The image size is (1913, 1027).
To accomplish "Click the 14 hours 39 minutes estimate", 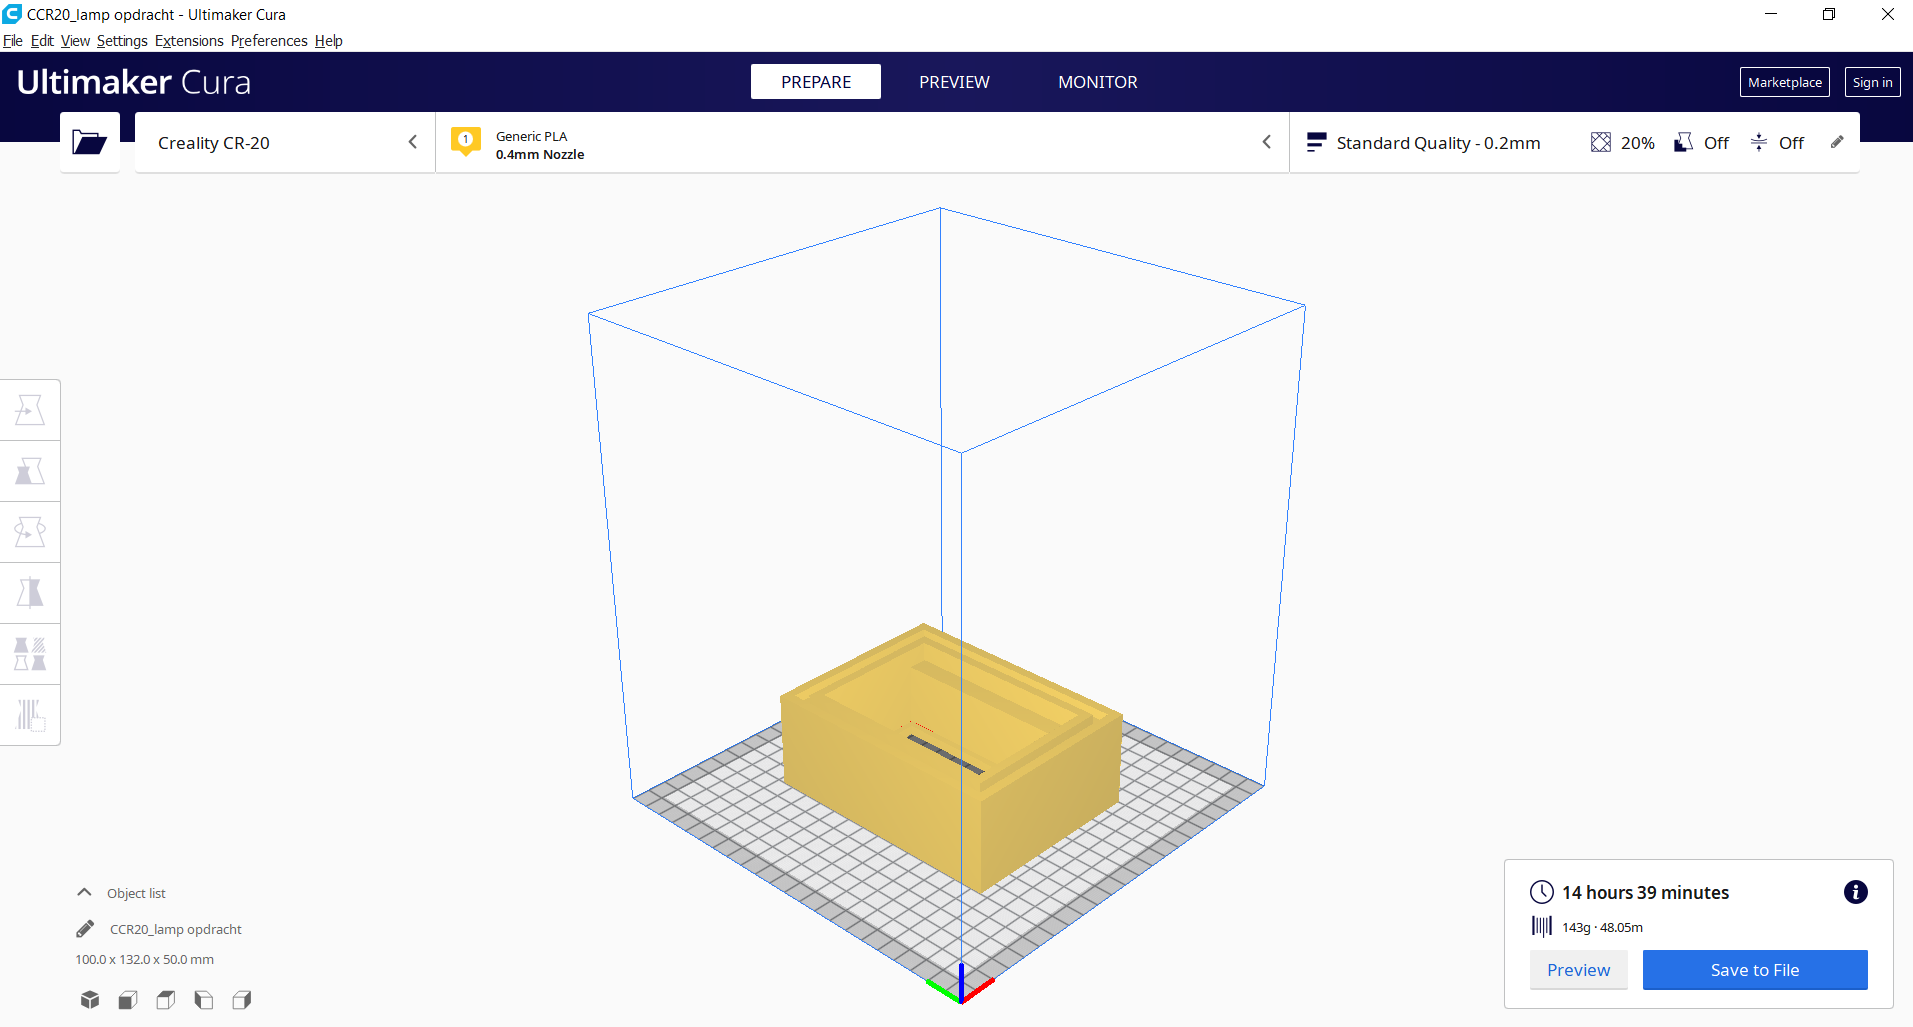I will point(1646,892).
